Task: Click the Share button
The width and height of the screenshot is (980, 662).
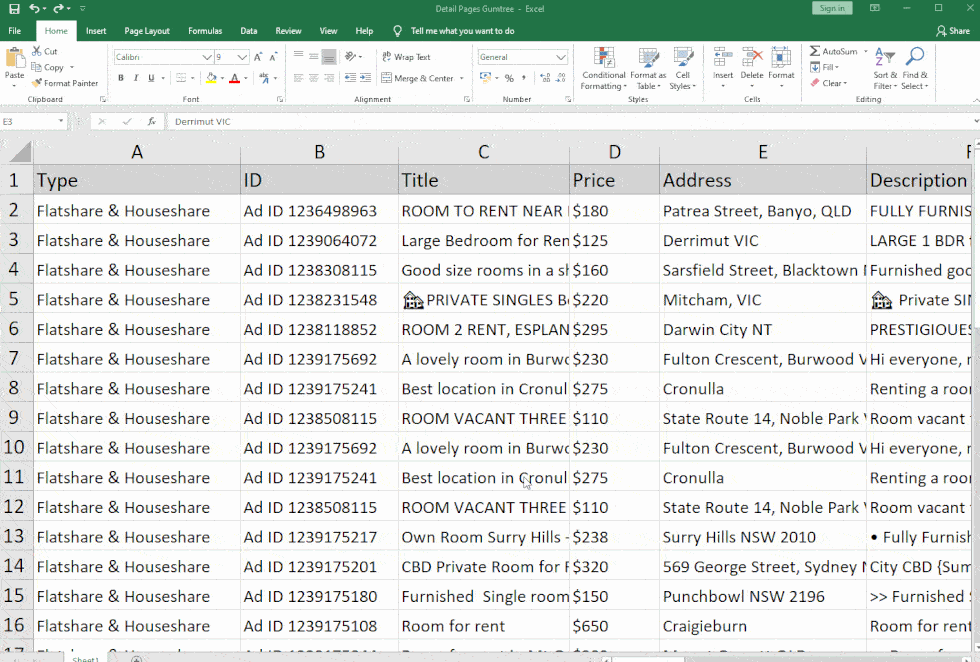Action: tap(952, 31)
